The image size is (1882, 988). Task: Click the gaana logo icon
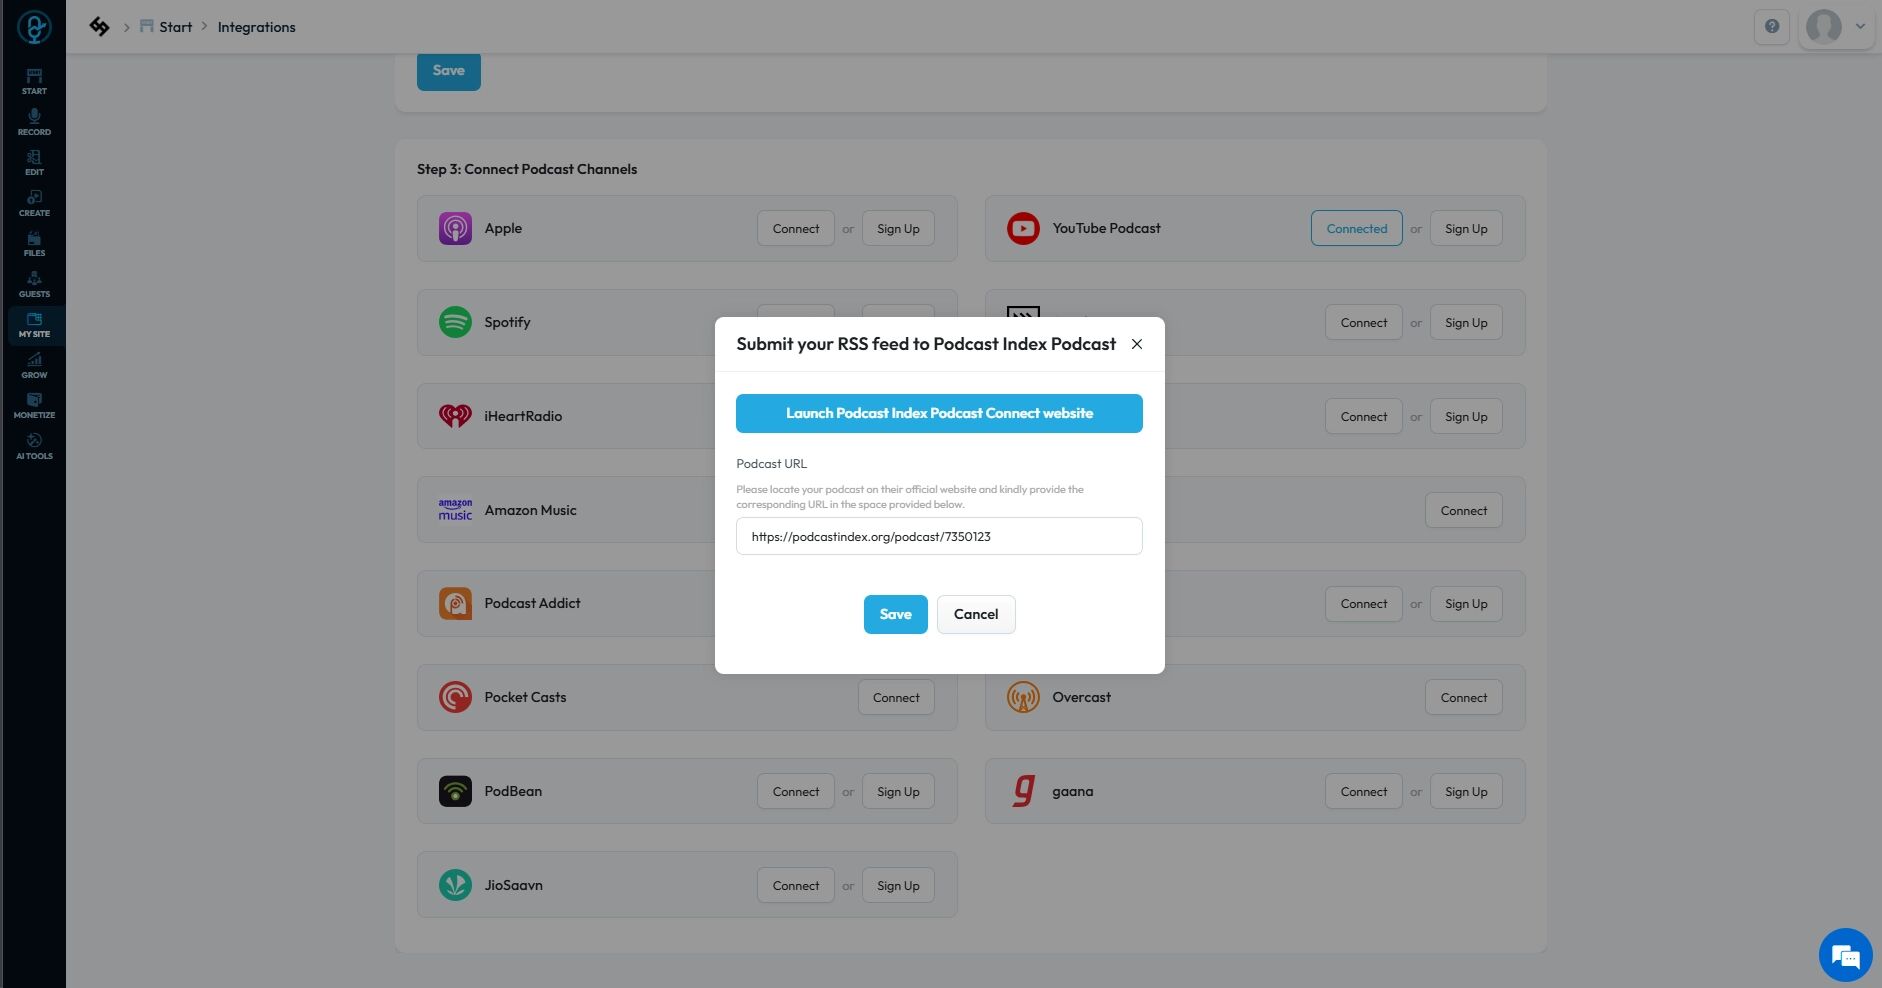pyautogui.click(x=1023, y=791)
